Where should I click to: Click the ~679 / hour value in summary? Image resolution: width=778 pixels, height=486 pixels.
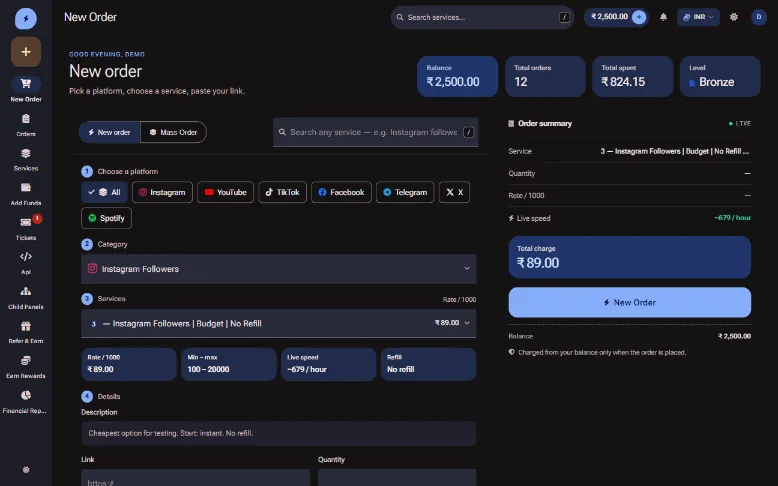pyautogui.click(x=732, y=217)
